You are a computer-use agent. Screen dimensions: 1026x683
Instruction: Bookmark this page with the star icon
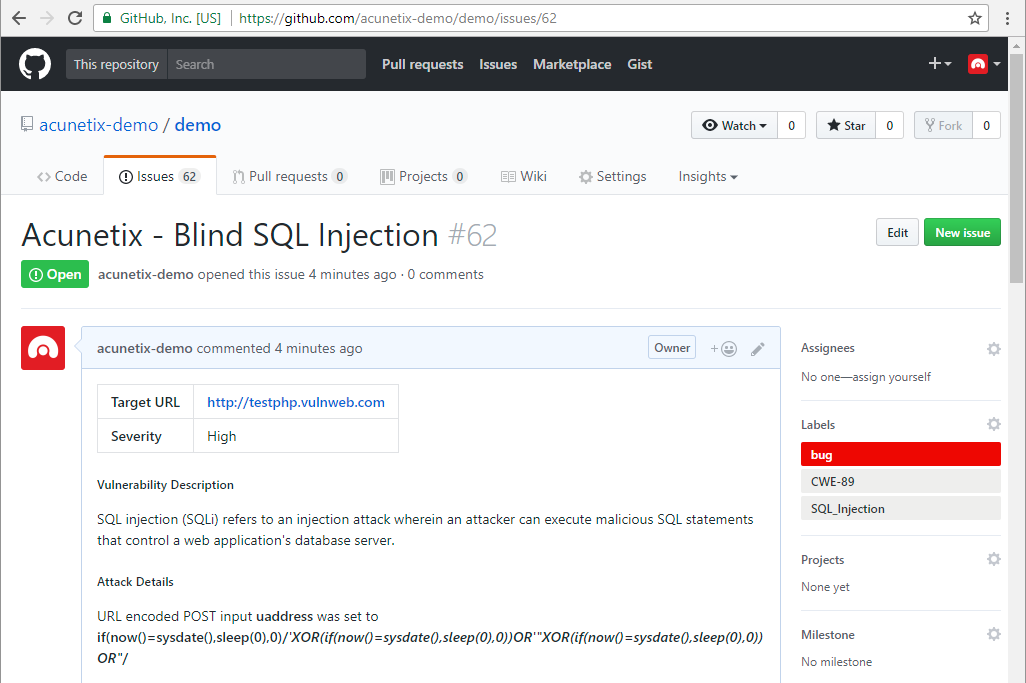point(975,18)
